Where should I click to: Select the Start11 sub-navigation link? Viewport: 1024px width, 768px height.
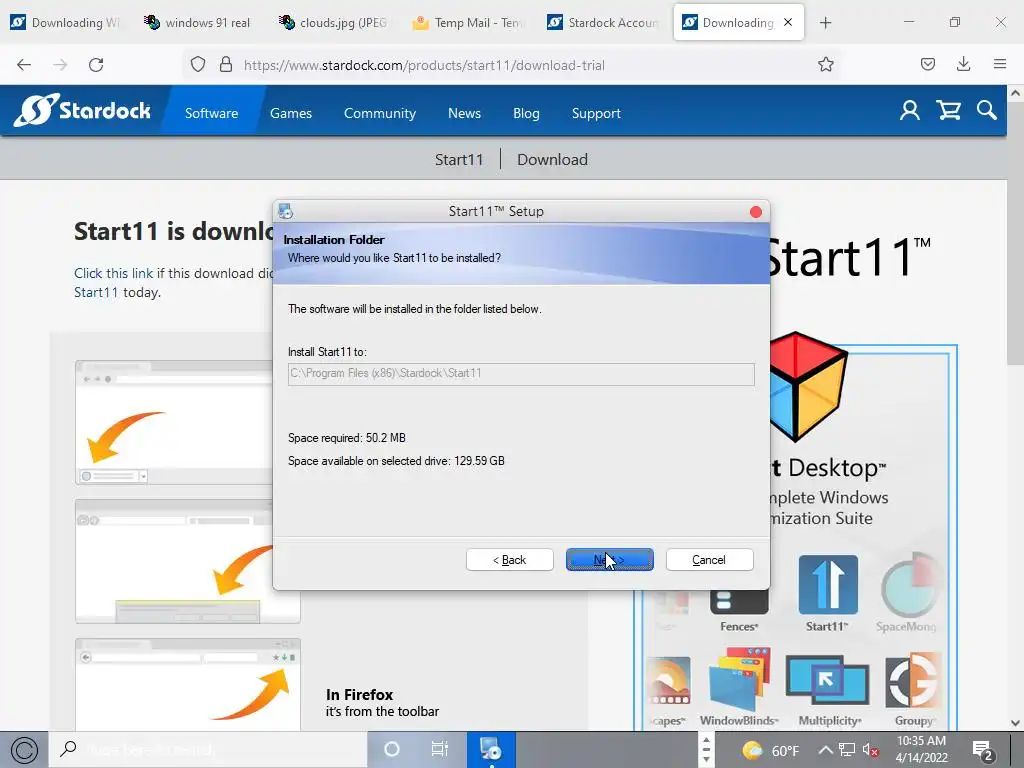(459, 159)
